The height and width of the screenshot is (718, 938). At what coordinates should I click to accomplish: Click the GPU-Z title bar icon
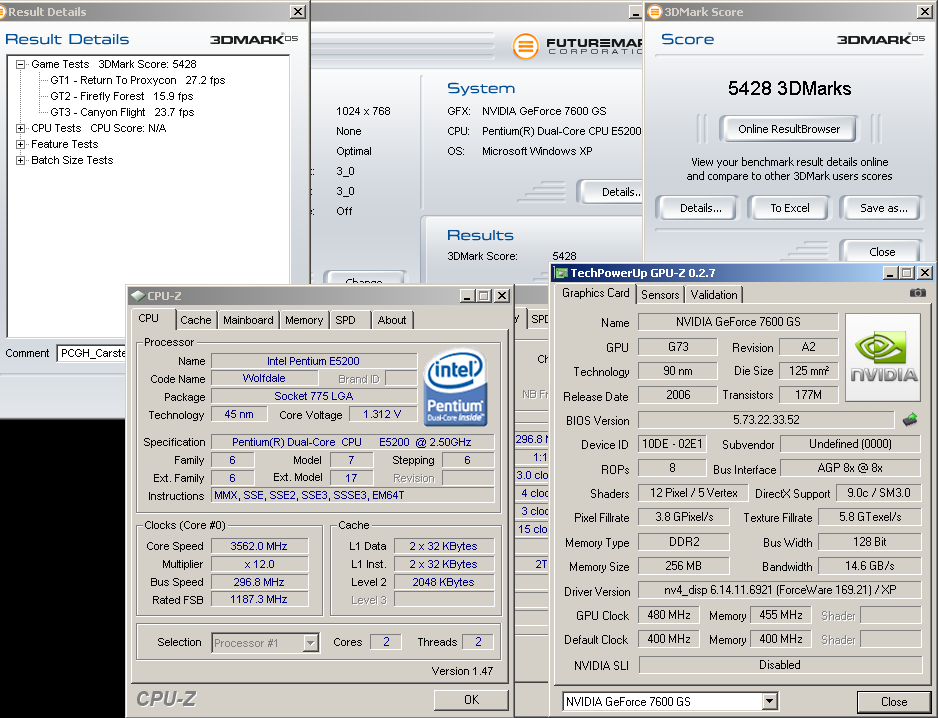coord(561,273)
